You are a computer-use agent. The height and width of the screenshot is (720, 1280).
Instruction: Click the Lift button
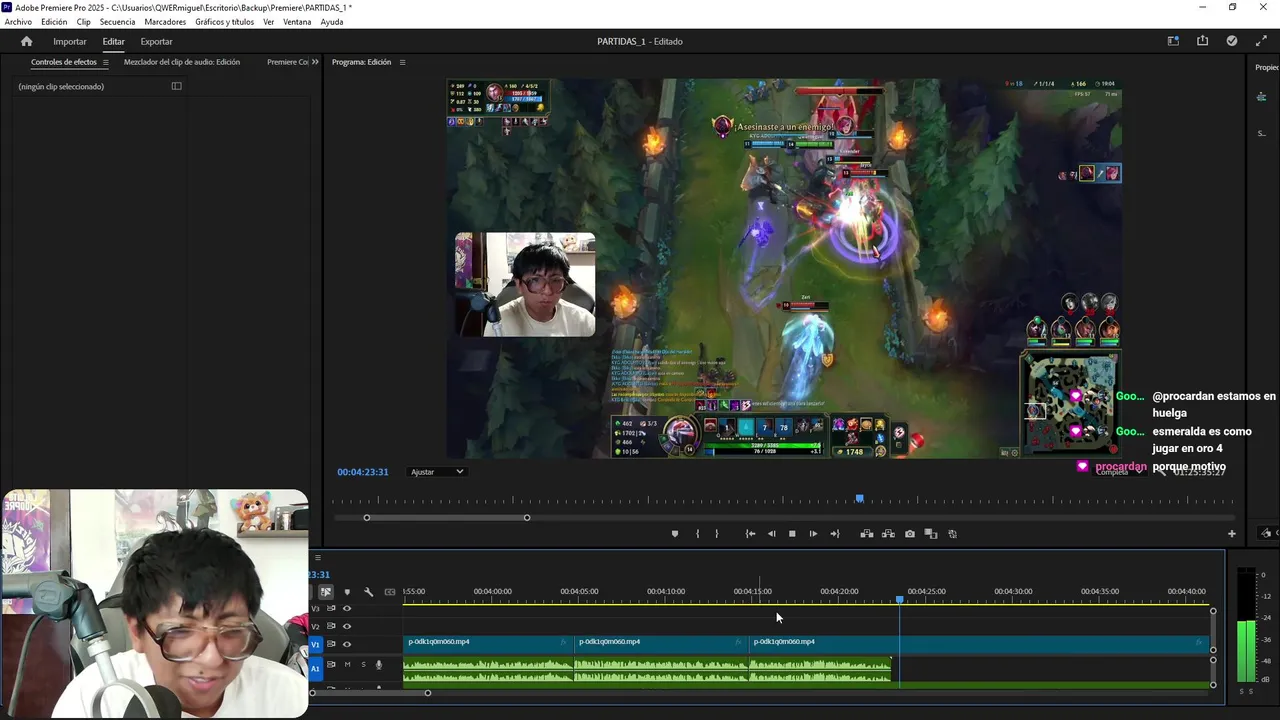tap(867, 534)
